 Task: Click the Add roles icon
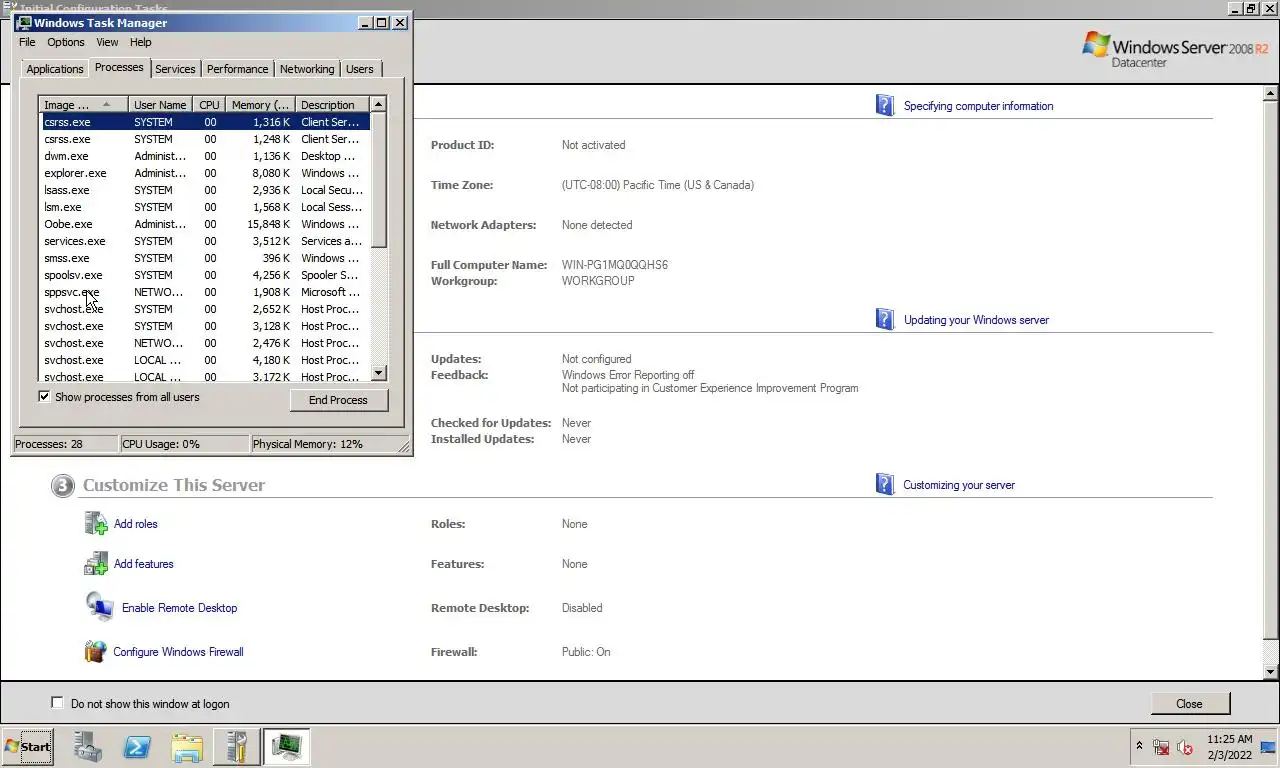coord(96,523)
